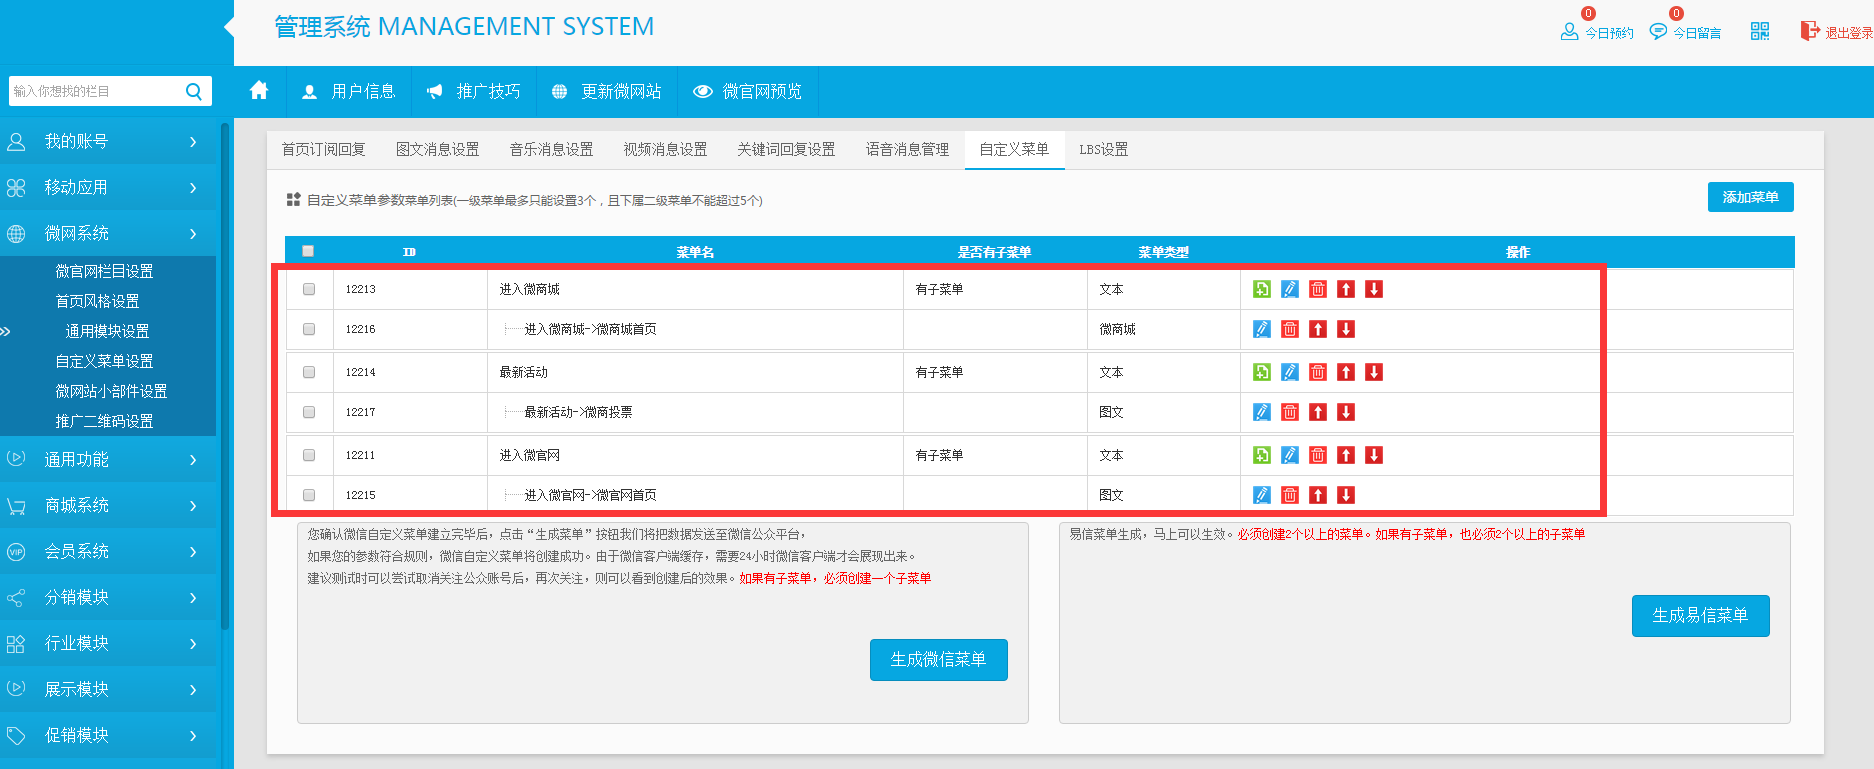This screenshot has height=769, width=1874.
Task: Collapse 微网系统 sidebar section
Action: [x=108, y=234]
